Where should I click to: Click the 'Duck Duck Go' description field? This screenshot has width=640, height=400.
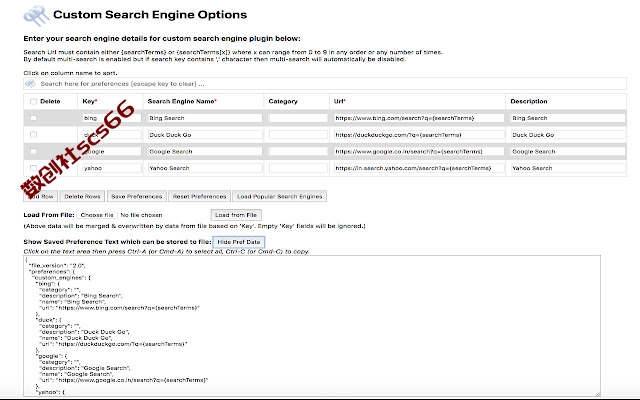(568, 135)
